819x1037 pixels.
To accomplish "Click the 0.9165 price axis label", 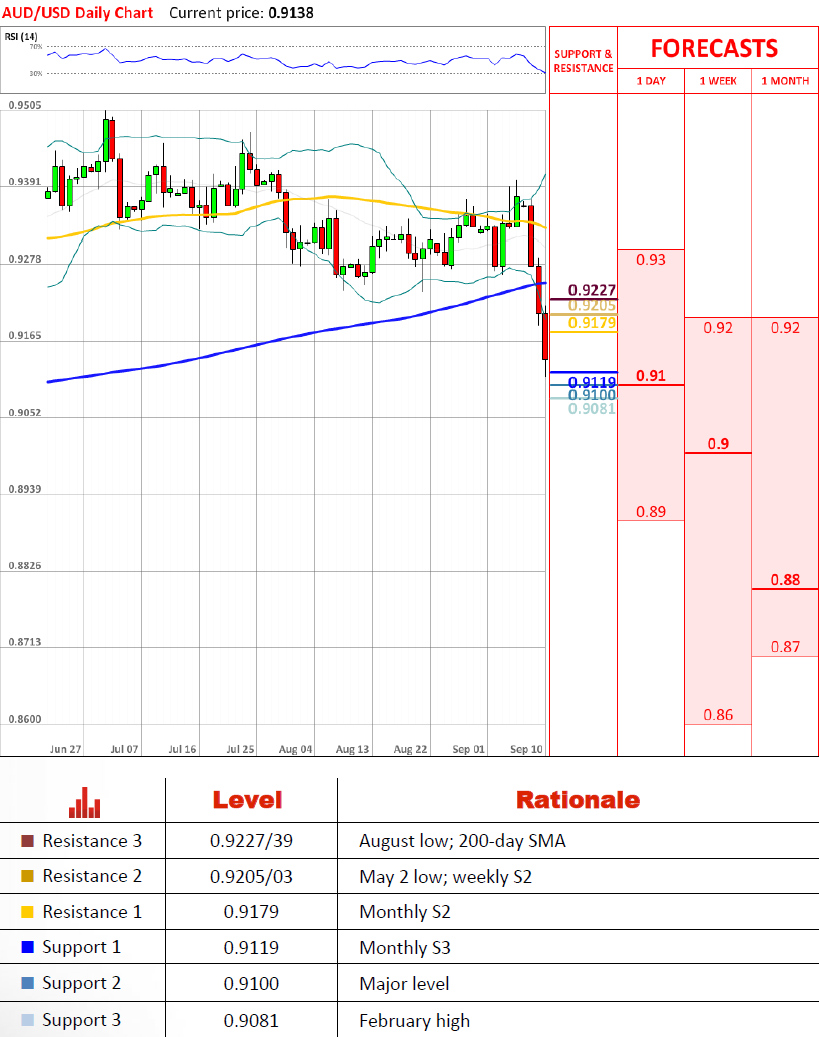I will click(24, 335).
